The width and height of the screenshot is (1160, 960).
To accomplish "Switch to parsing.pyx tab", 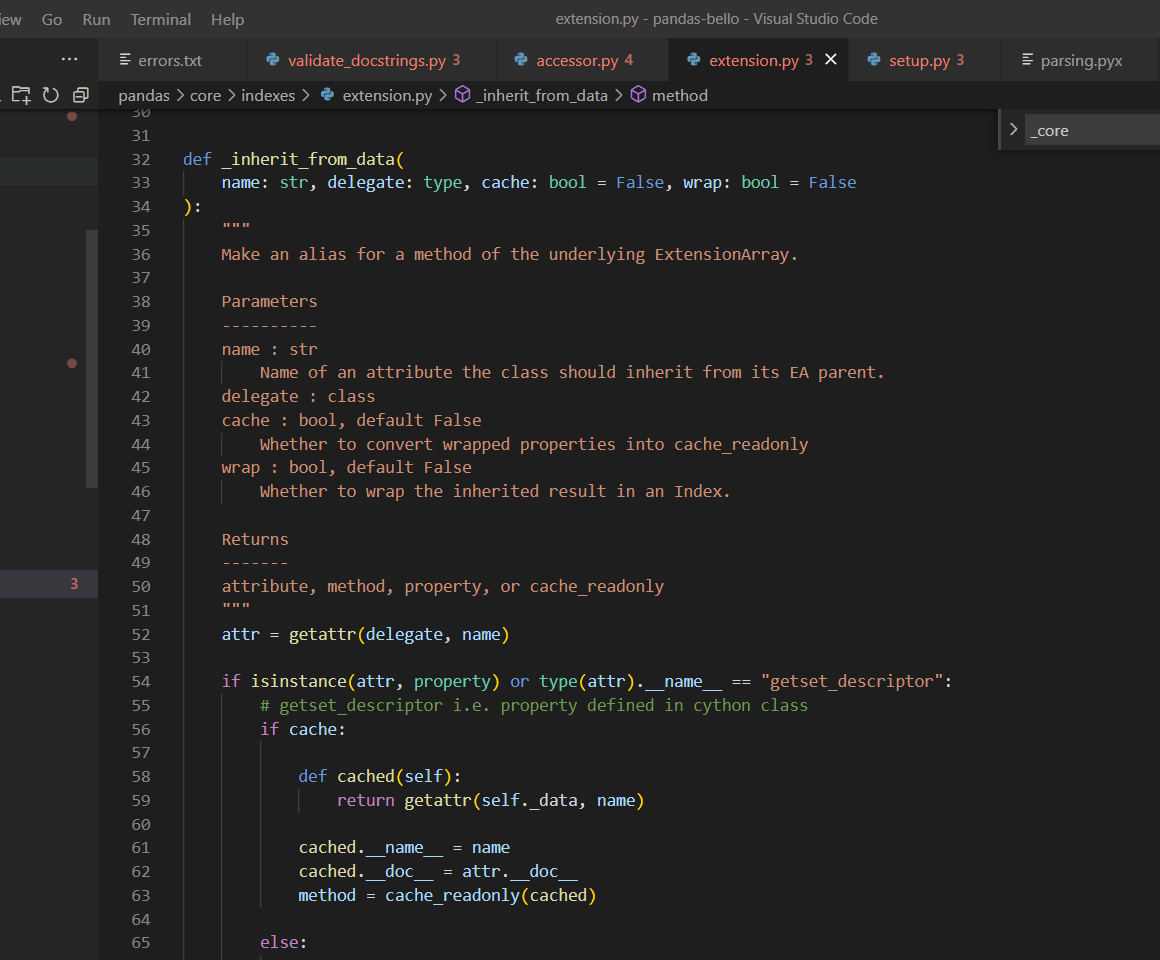I will click(1081, 60).
